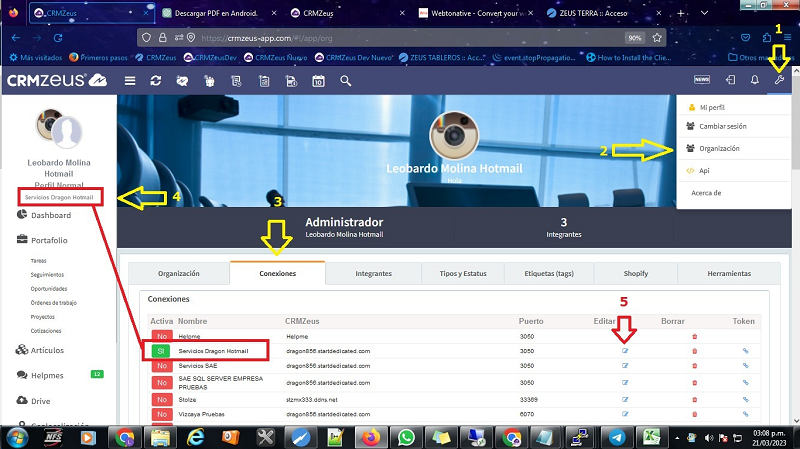Switch to the Integrantes tab
800x449 pixels.
click(x=373, y=273)
